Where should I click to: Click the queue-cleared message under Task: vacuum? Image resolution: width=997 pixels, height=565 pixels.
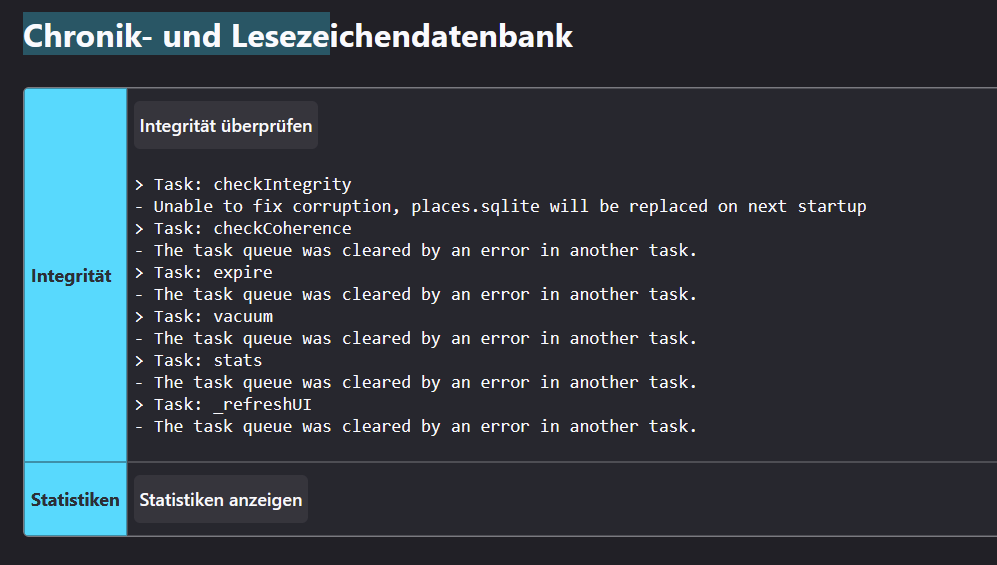tap(415, 339)
